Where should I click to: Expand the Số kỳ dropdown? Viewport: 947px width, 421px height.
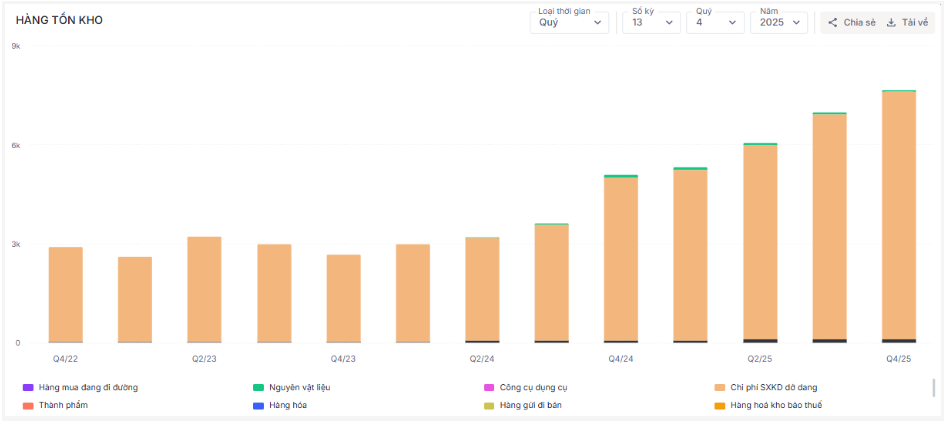coord(651,22)
